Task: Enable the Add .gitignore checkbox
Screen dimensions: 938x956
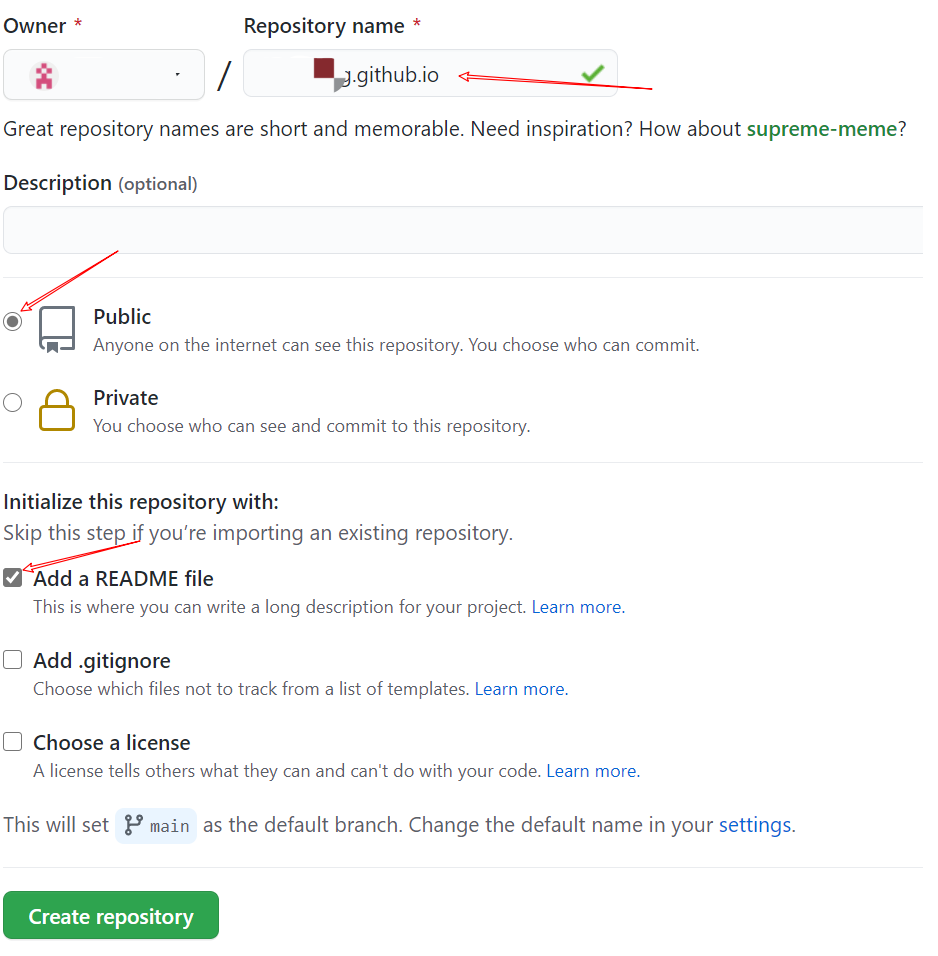Action: click(x=13, y=660)
